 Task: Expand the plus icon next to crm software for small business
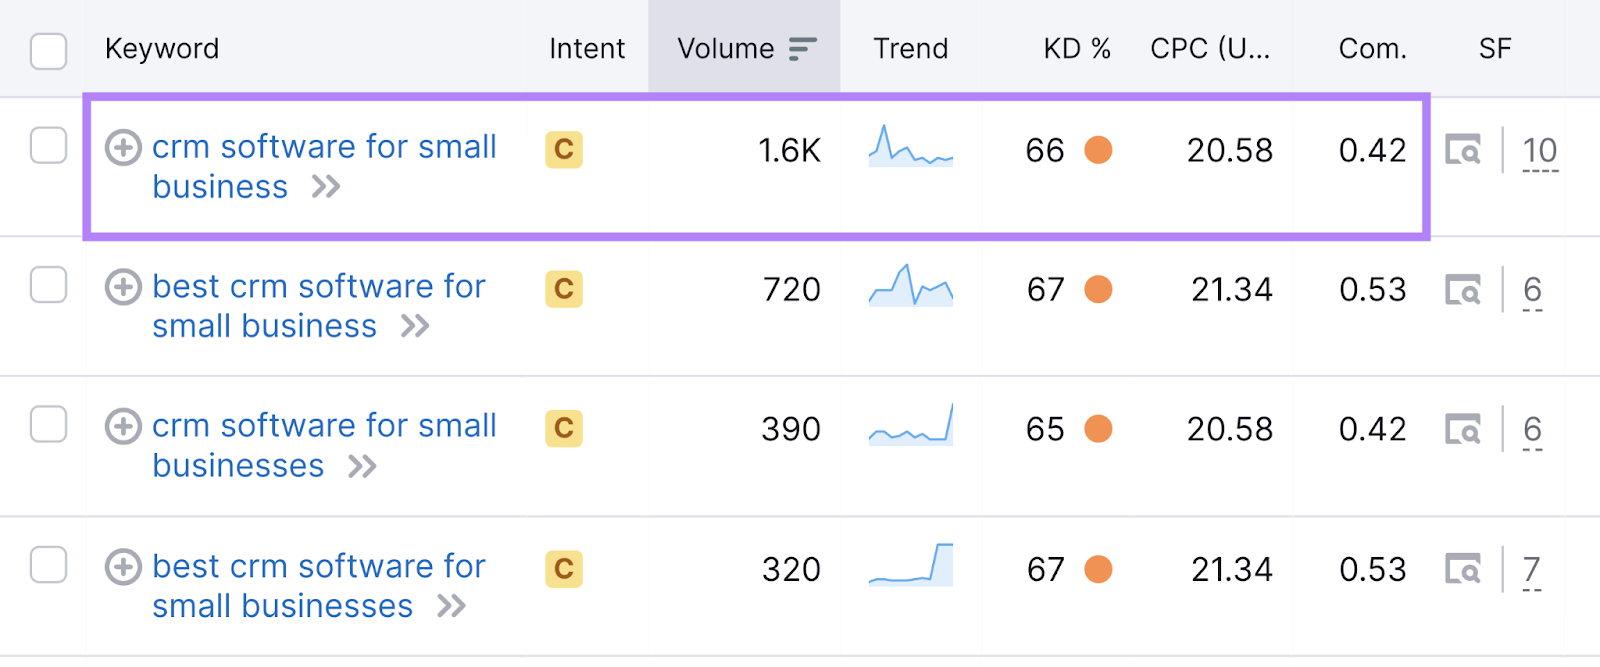(122, 148)
